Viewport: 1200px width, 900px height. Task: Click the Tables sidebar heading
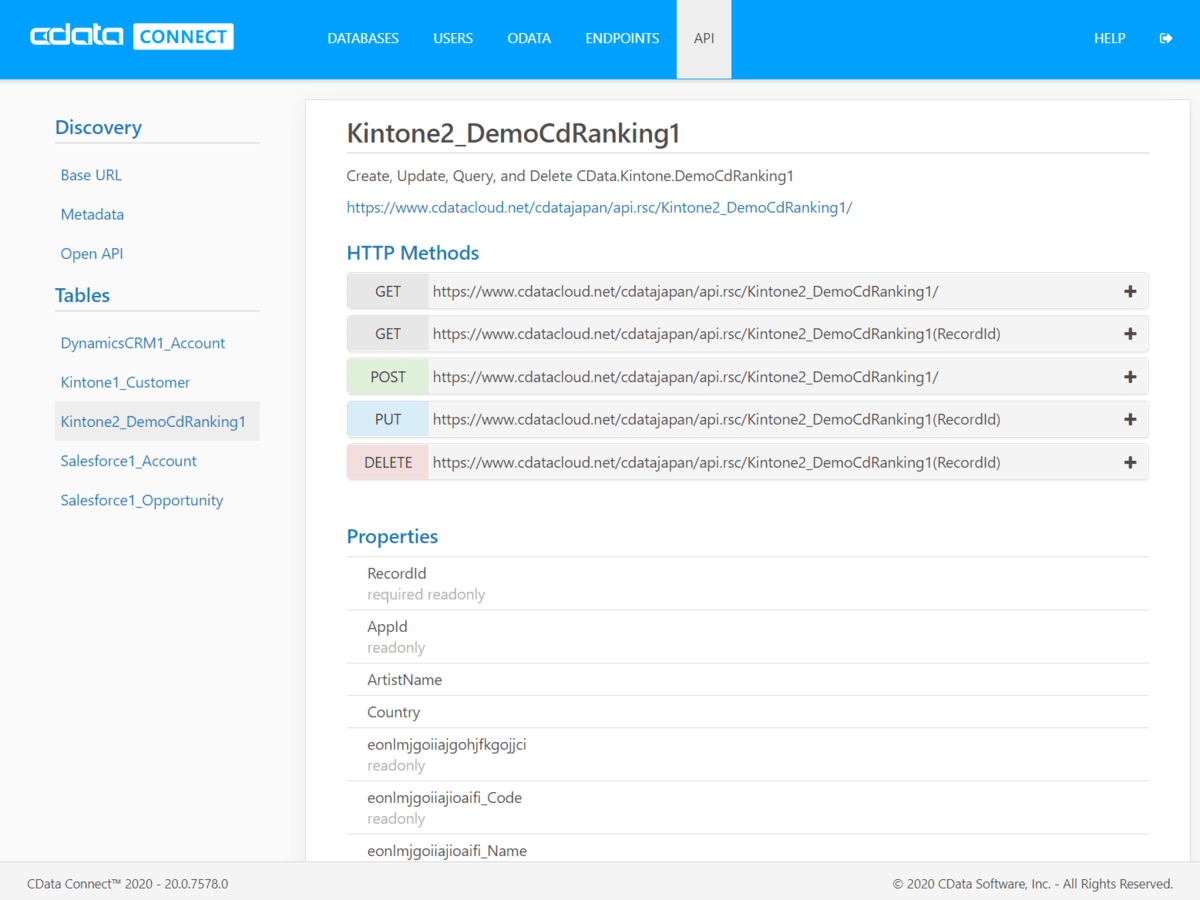(x=82, y=295)
